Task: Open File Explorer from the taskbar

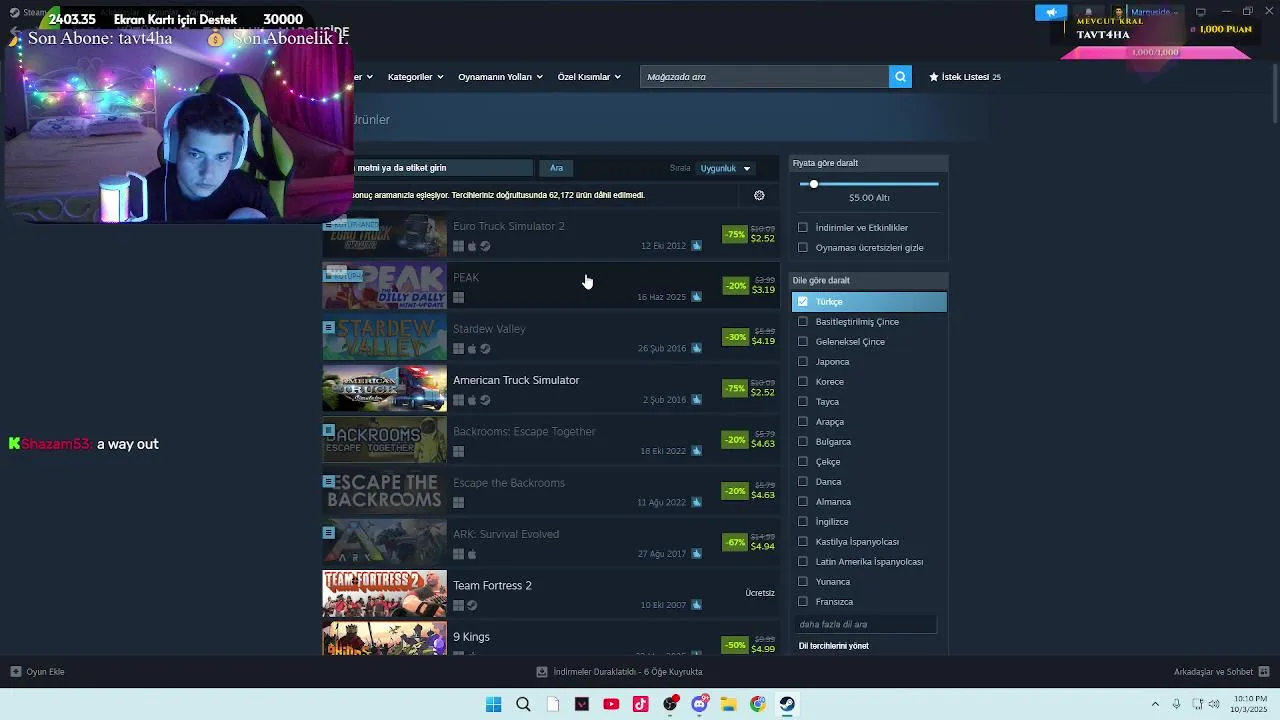Action: point(729,704)
